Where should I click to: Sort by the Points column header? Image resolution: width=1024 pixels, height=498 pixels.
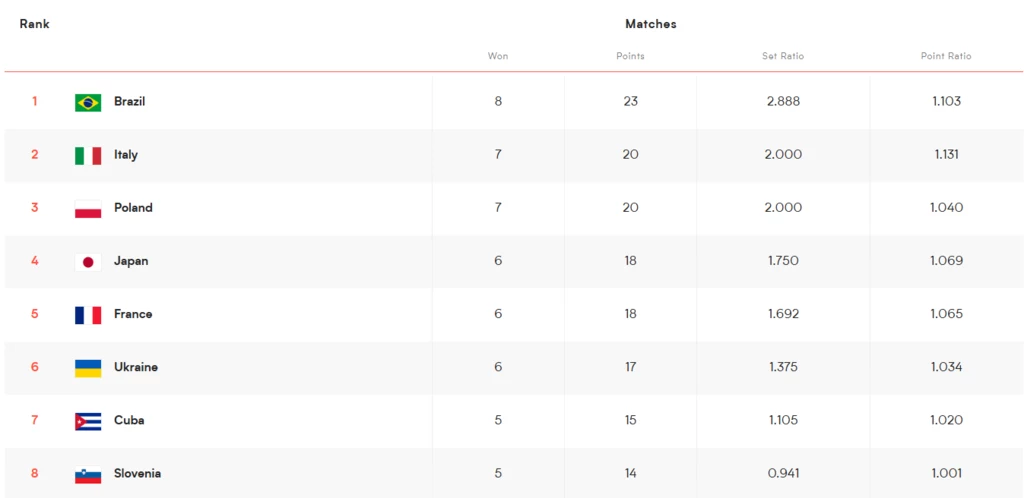[x=630, y=56]
